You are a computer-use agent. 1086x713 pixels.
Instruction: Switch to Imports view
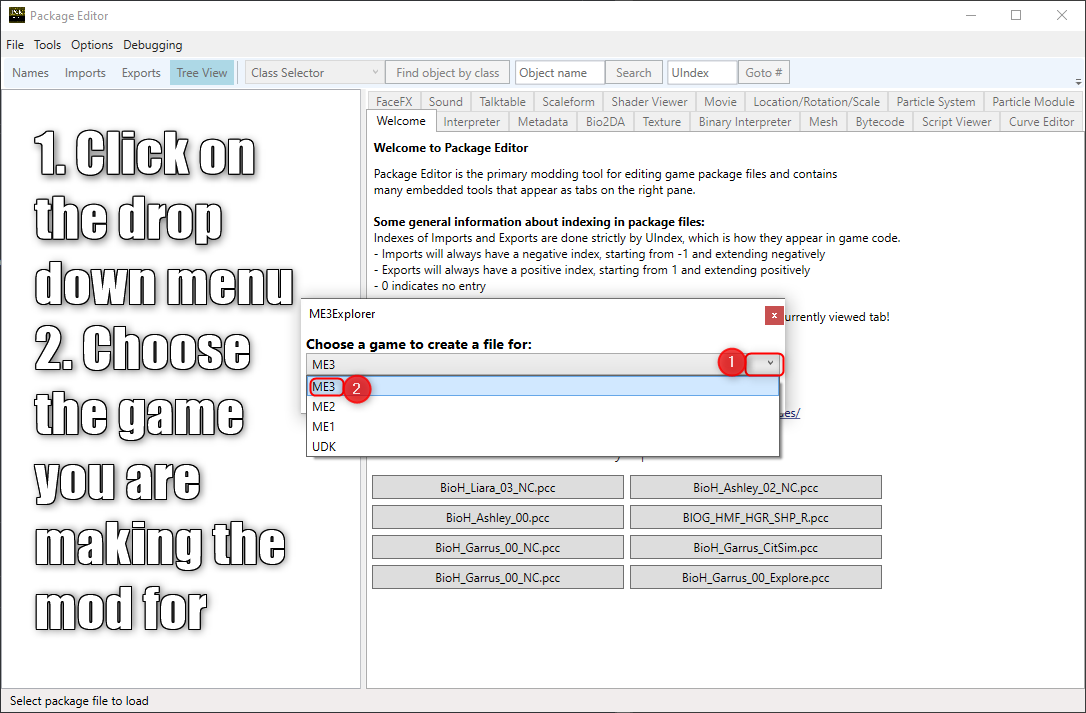coord(85,73)
